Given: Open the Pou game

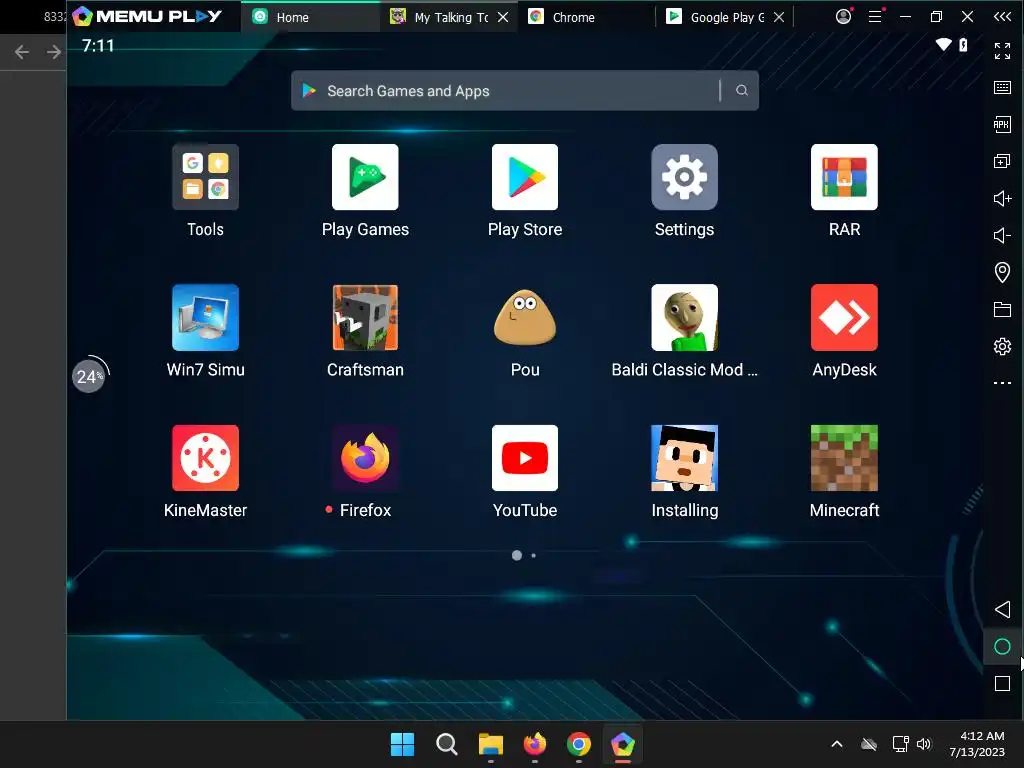Looking at the screenshot, I should [524, 317].
